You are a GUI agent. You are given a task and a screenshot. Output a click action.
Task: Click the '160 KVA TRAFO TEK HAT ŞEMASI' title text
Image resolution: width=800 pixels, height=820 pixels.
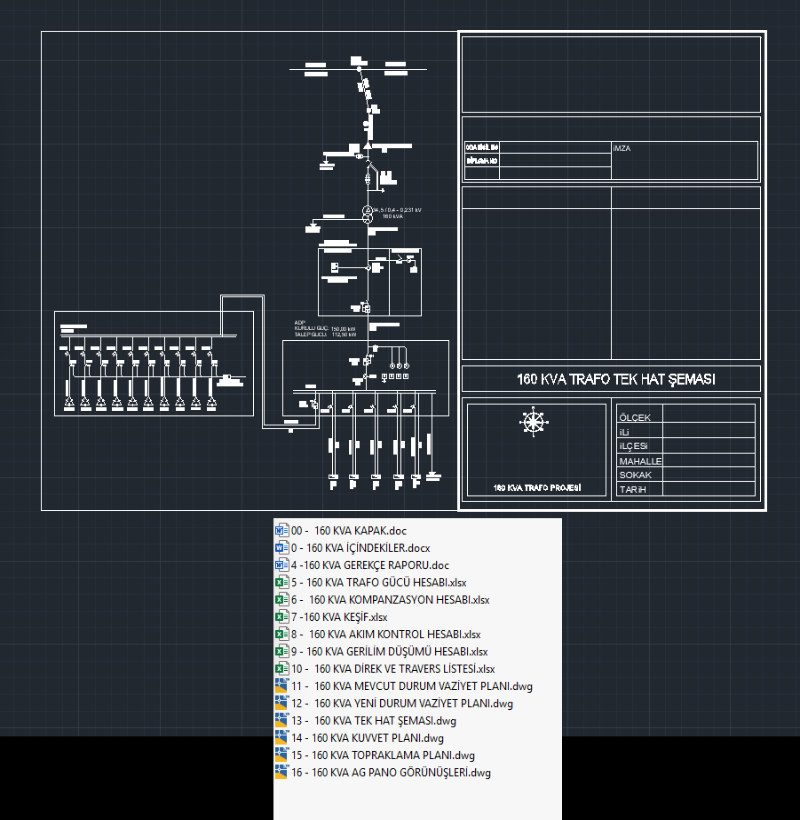609,379
